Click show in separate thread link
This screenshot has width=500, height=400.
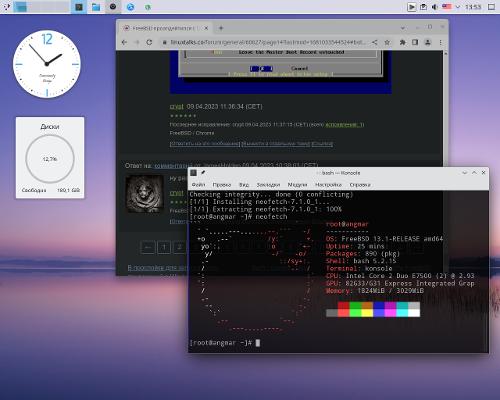(276, 144)
